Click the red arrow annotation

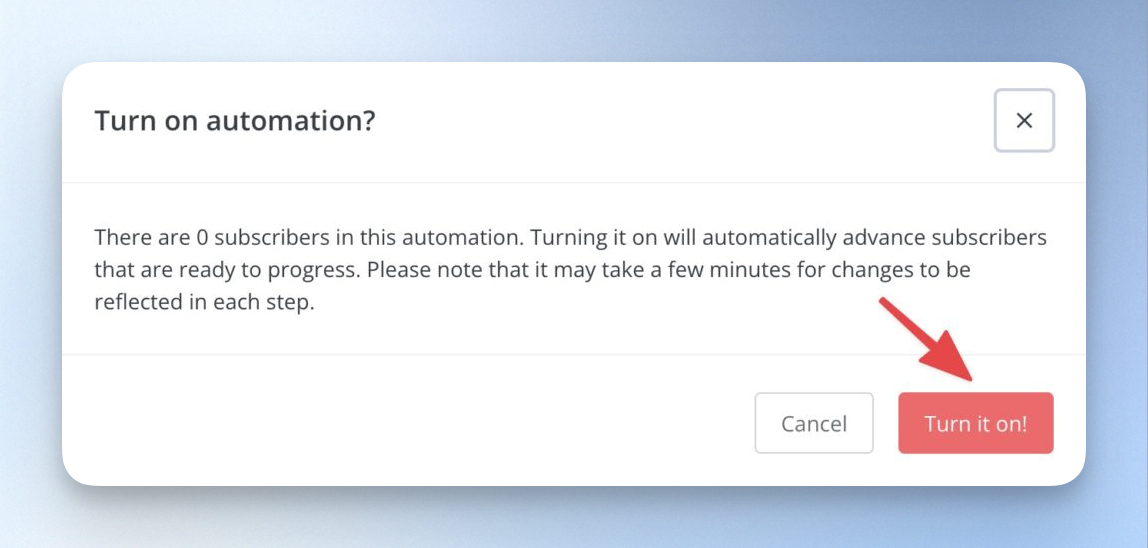927,340
